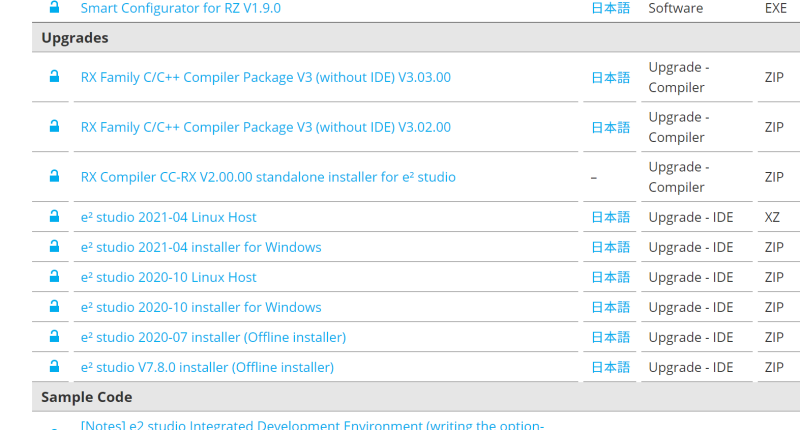Open e² studio 2020-10 installer for Windows
Image resolution: width=800 pixels, height=430 pixels.
click(201, 307)
